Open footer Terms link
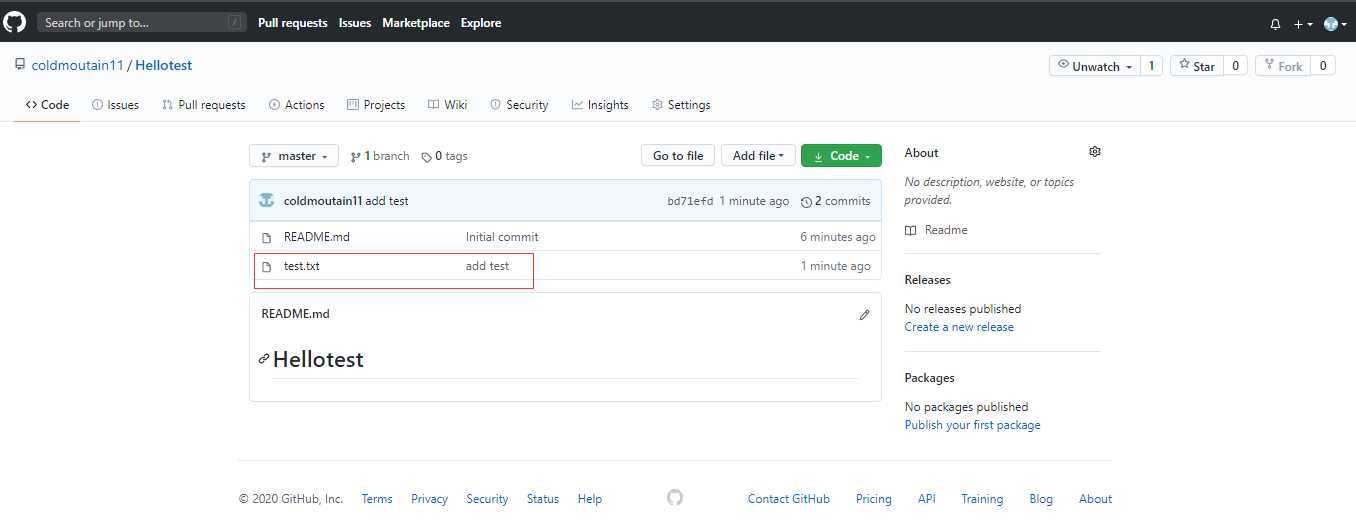 (377, 499)
